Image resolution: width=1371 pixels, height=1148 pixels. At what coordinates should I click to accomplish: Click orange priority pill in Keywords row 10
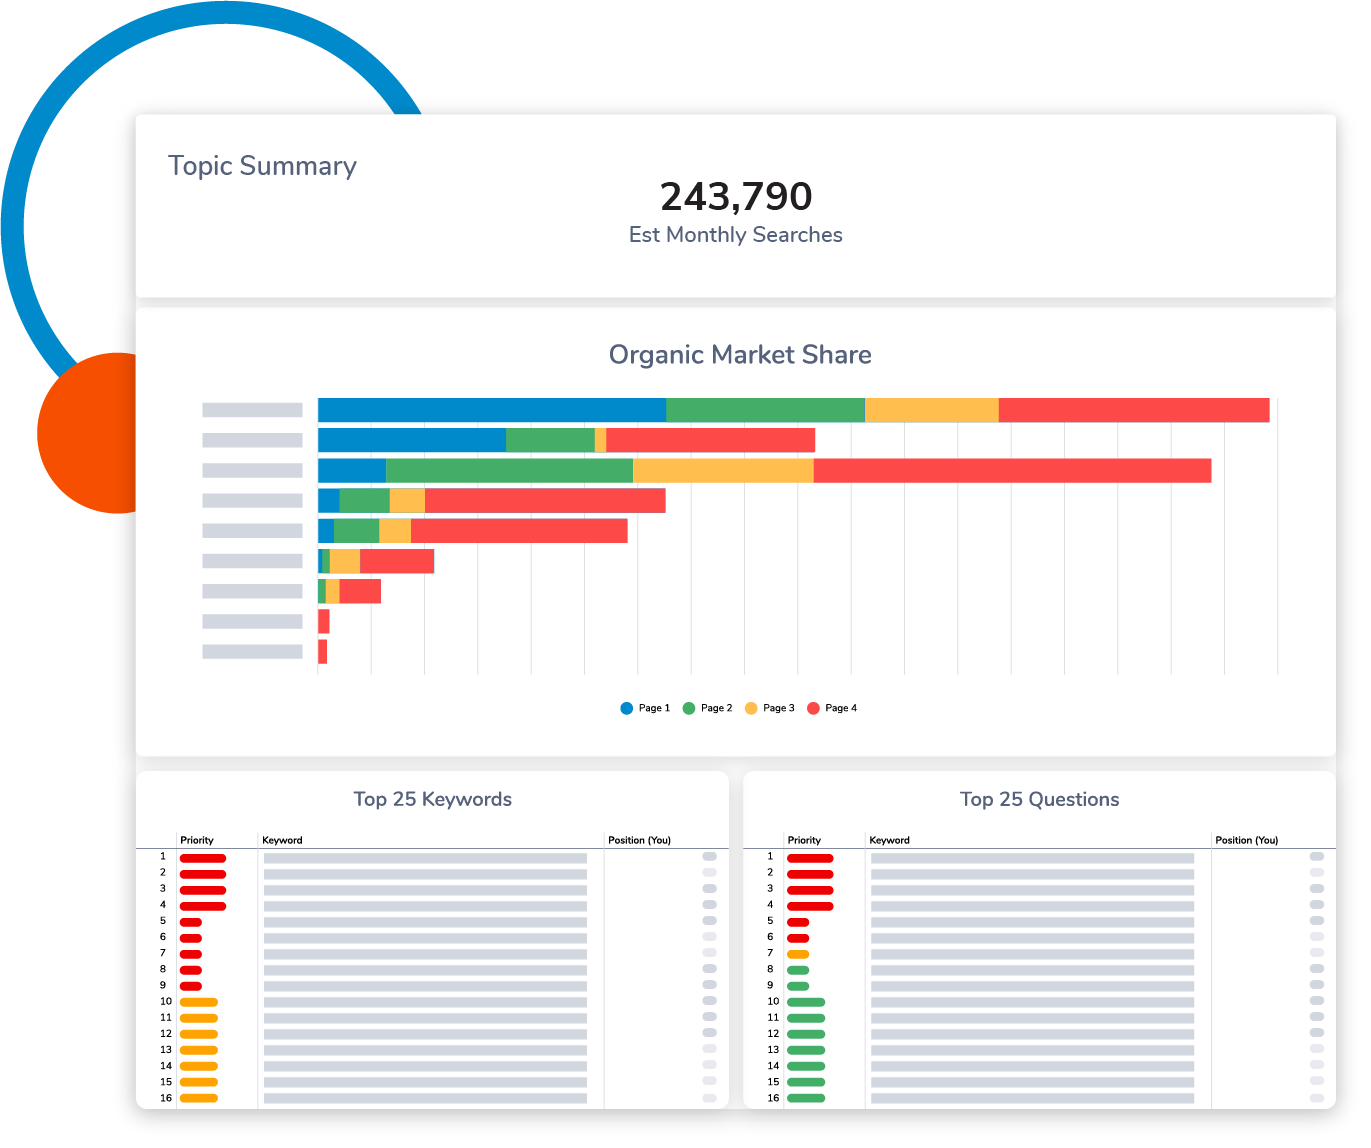point(199,1002)
